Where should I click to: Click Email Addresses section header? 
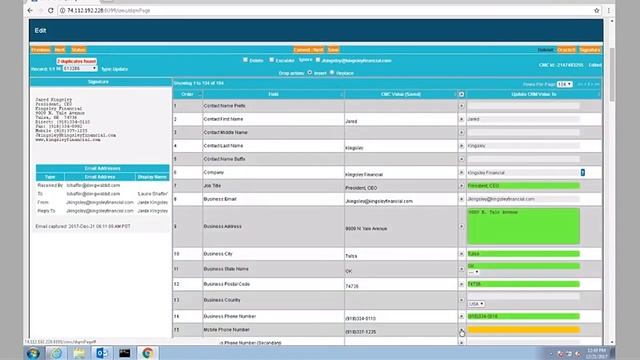(102, 168)
